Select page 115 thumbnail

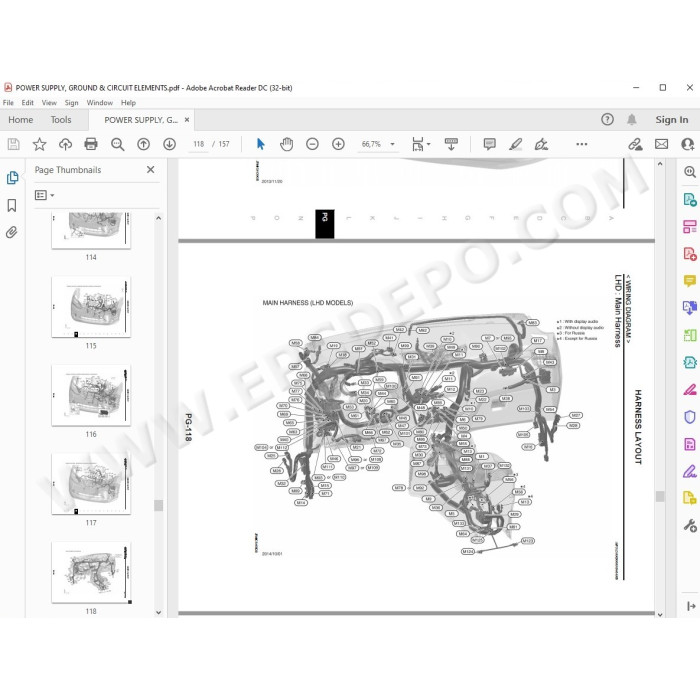point(91,307)
